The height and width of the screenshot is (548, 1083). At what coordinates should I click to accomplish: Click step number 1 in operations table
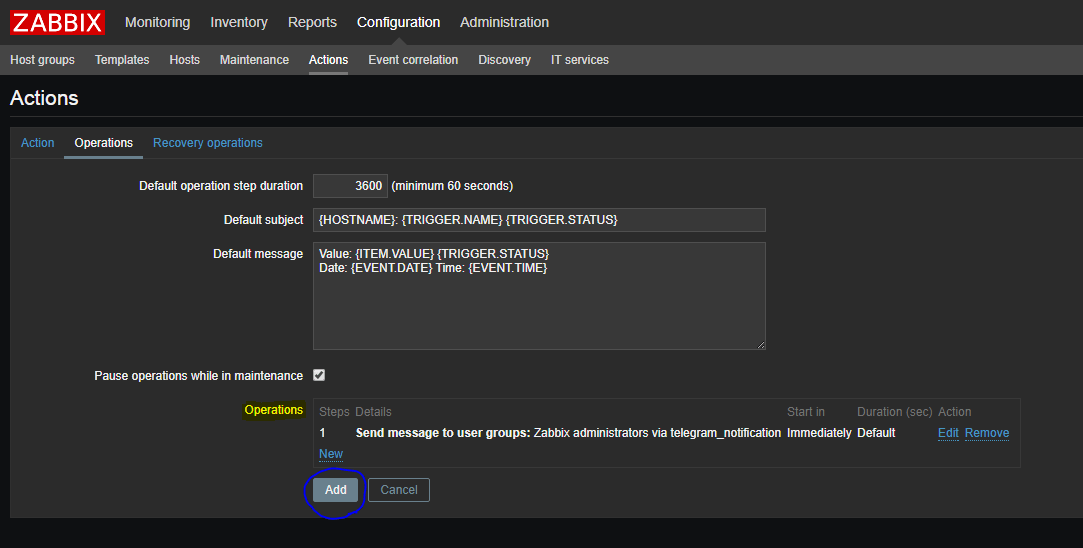323,433
